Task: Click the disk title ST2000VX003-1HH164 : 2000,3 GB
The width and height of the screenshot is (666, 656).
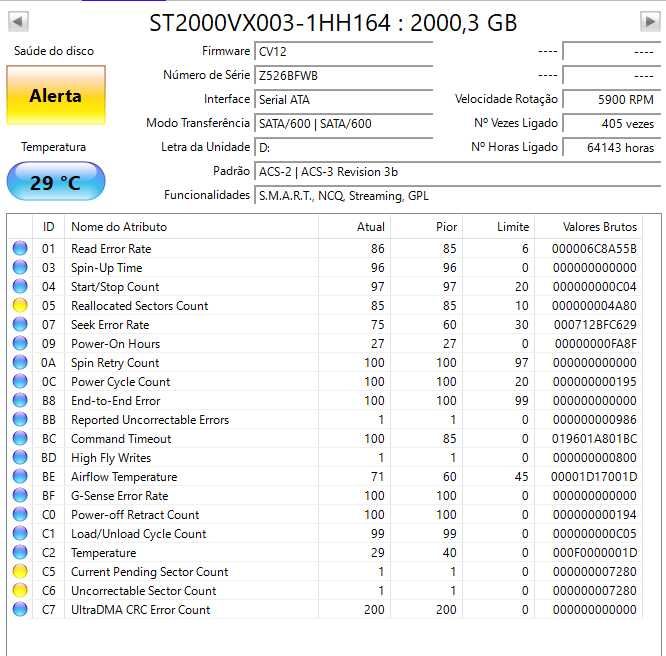Action: tap(333, 23)
